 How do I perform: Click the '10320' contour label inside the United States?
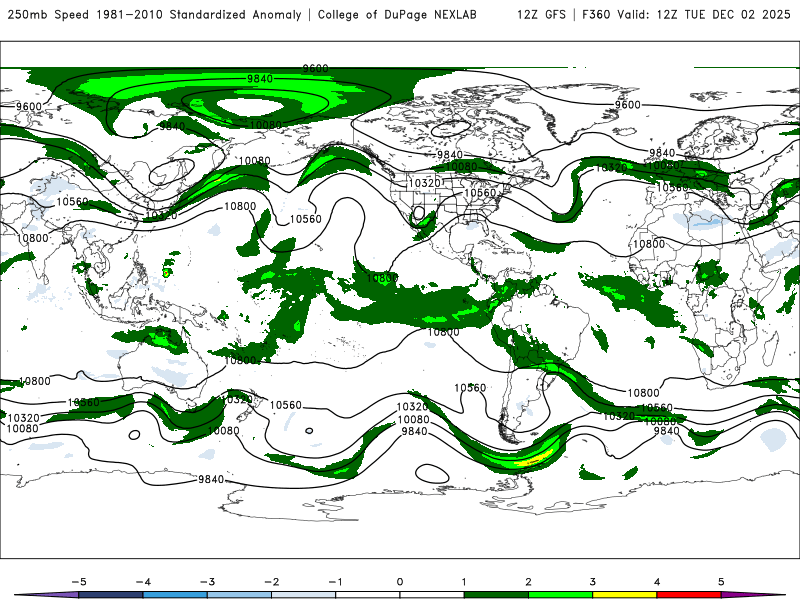click(424, 183)
